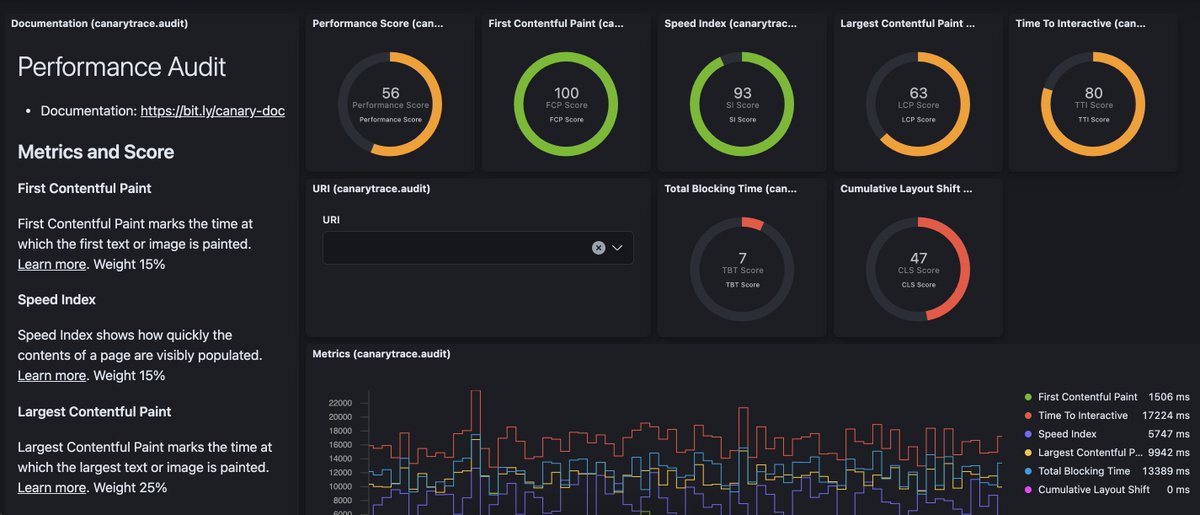Click the 16000 y-axis label
1200x515 pixels.
pos(340,445)
